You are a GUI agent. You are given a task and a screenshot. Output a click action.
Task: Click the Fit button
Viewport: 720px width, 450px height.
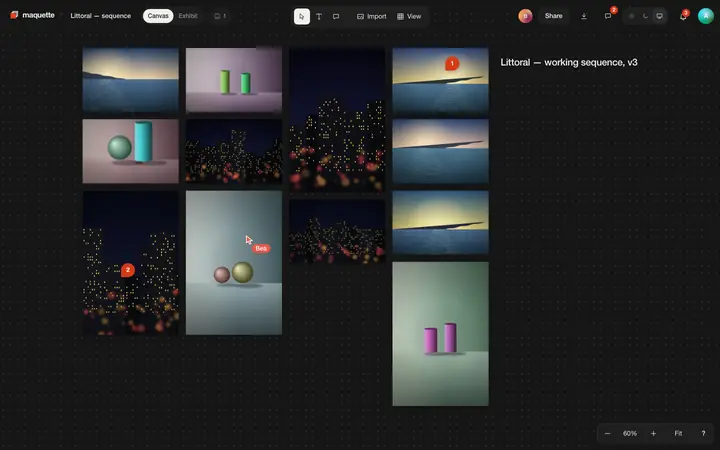coord(678,433)
